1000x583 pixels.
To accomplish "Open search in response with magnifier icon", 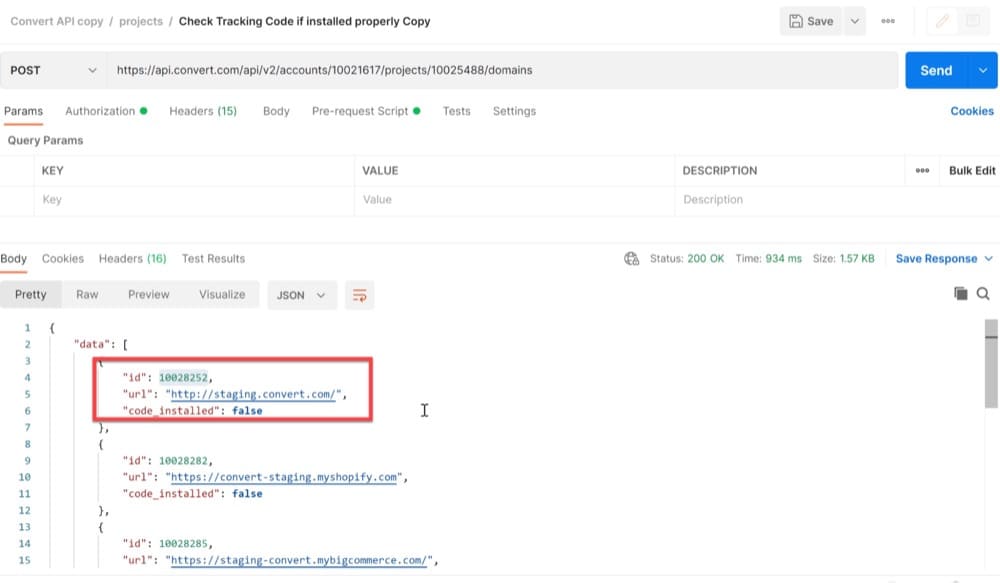I will [983, 293].
